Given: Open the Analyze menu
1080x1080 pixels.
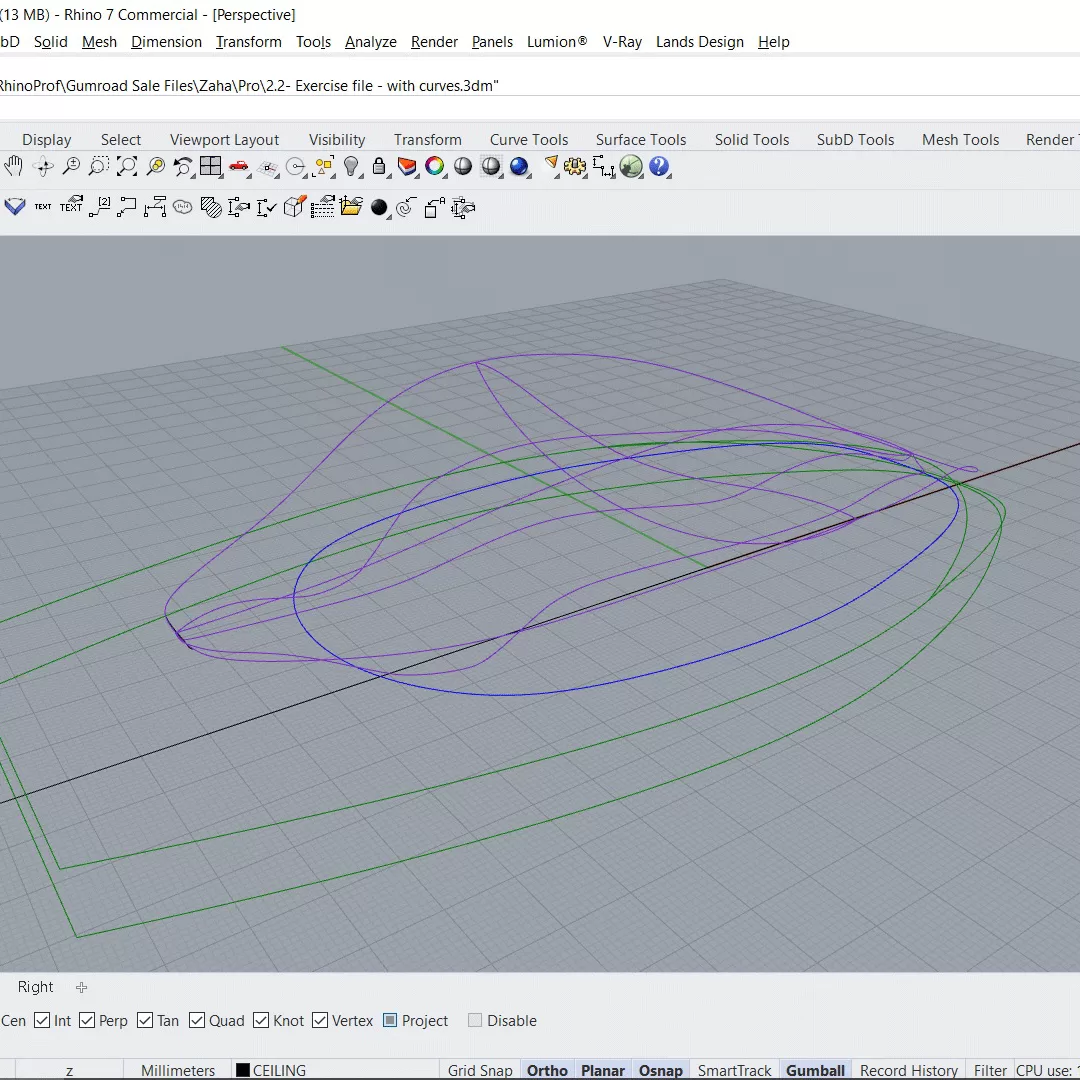Looking at the screenshot, I should (371, 42).
